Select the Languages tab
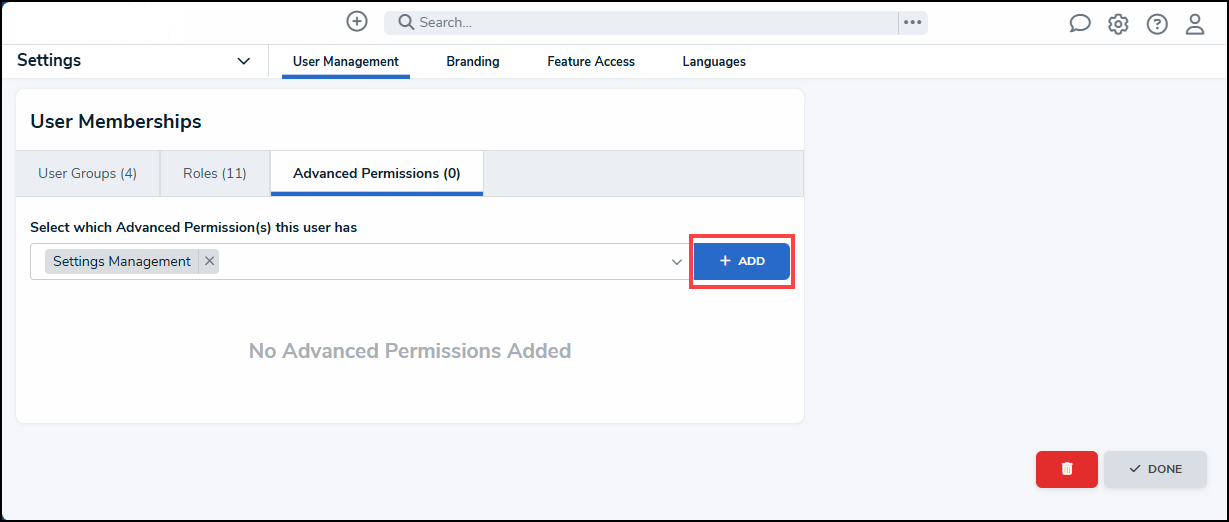 click(x=714, y=61)
